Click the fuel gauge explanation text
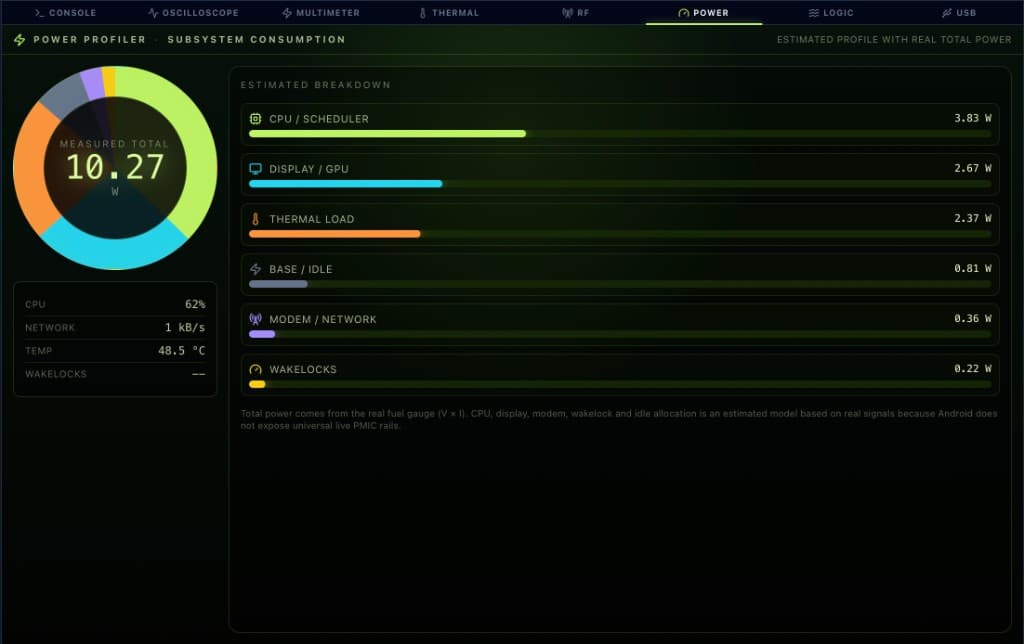Screen dimensions: 1024x644 pyautogui.click(x=619, y=419)
